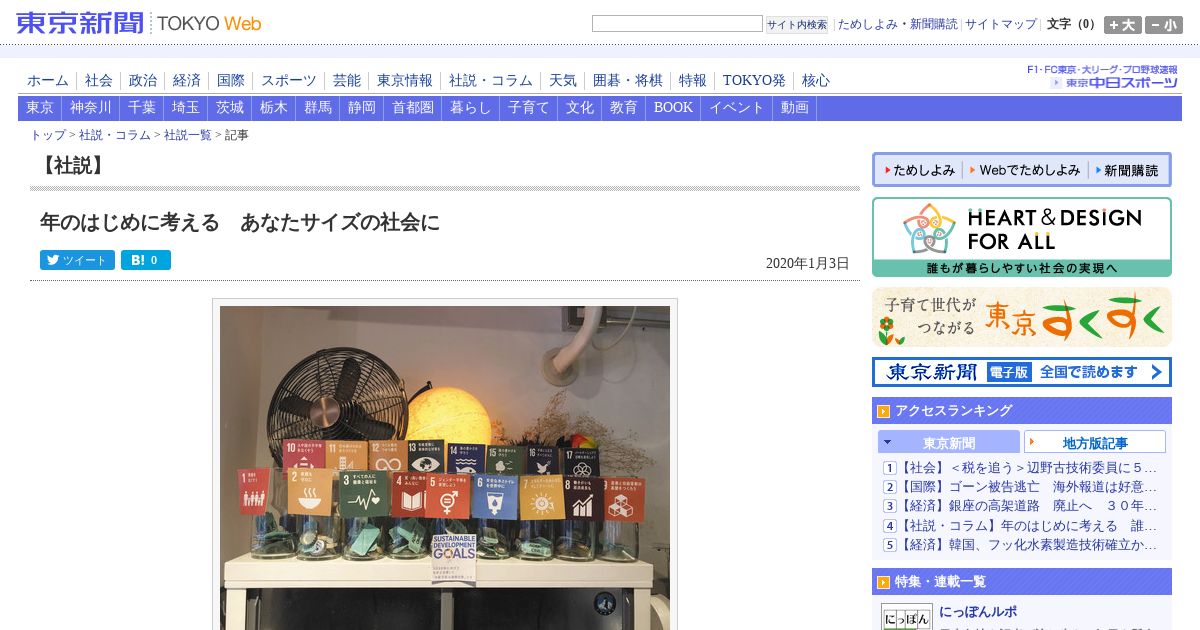
Task: Open the TOKYO発 navigation item
Action: coord(754,81)
